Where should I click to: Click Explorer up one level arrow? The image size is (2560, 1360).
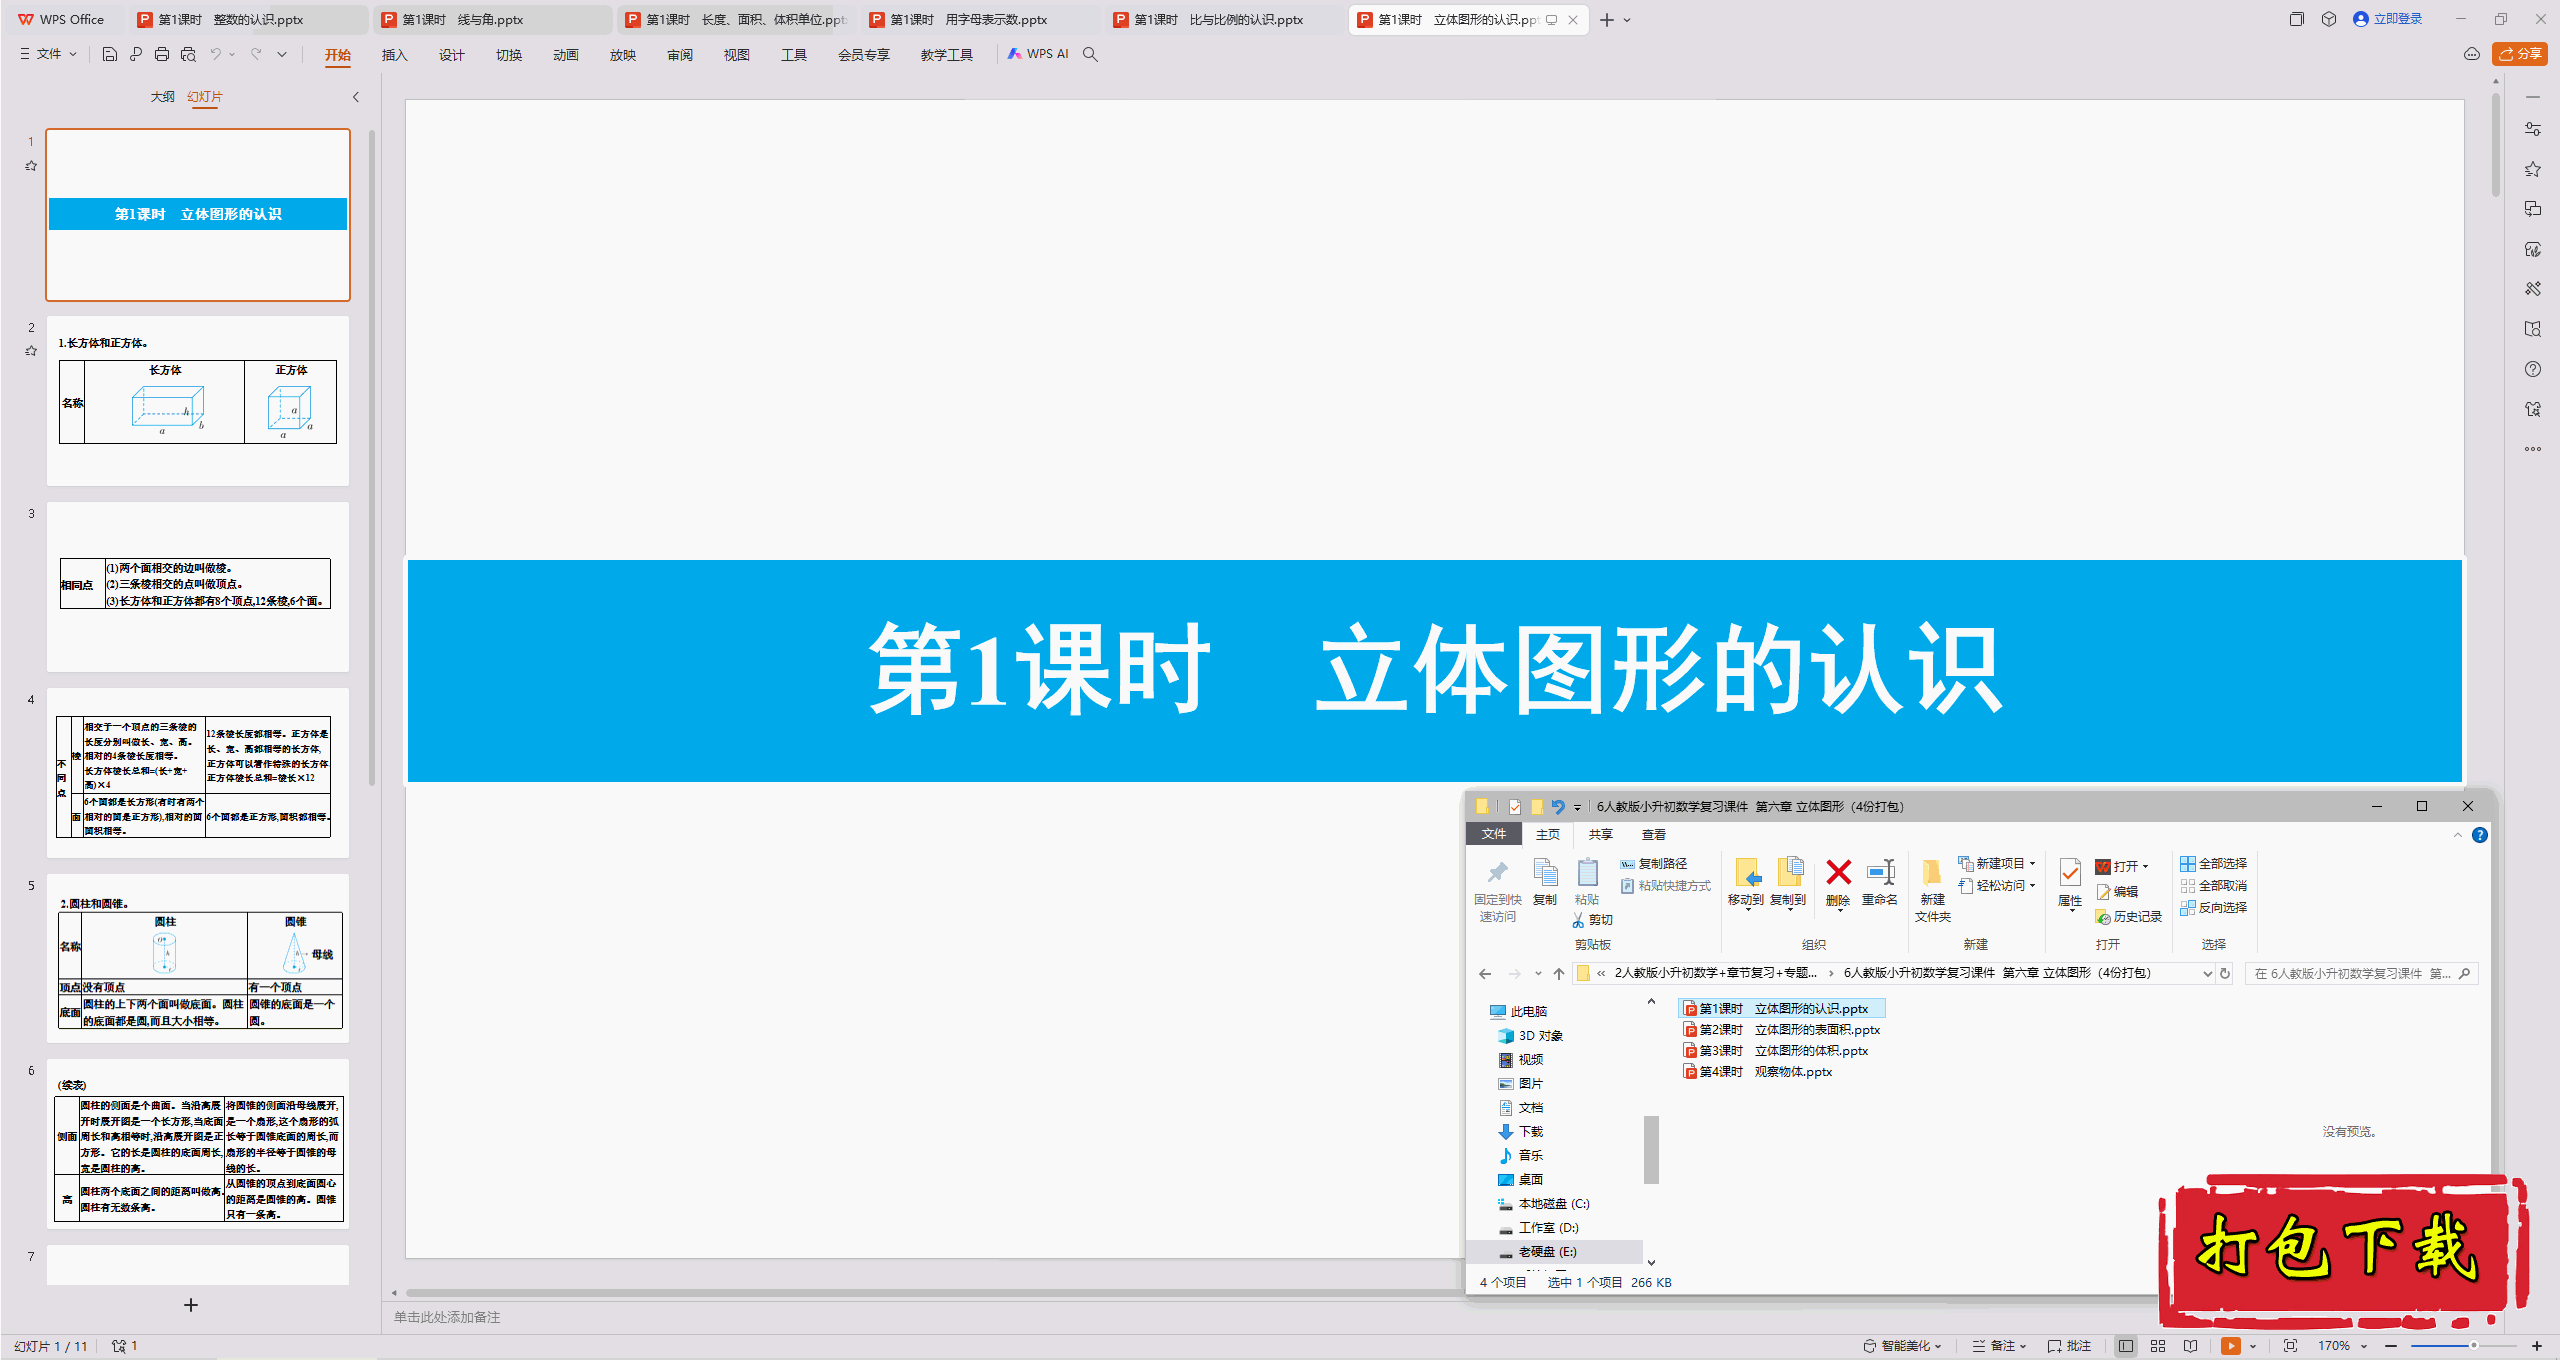tap(1559, 973)
